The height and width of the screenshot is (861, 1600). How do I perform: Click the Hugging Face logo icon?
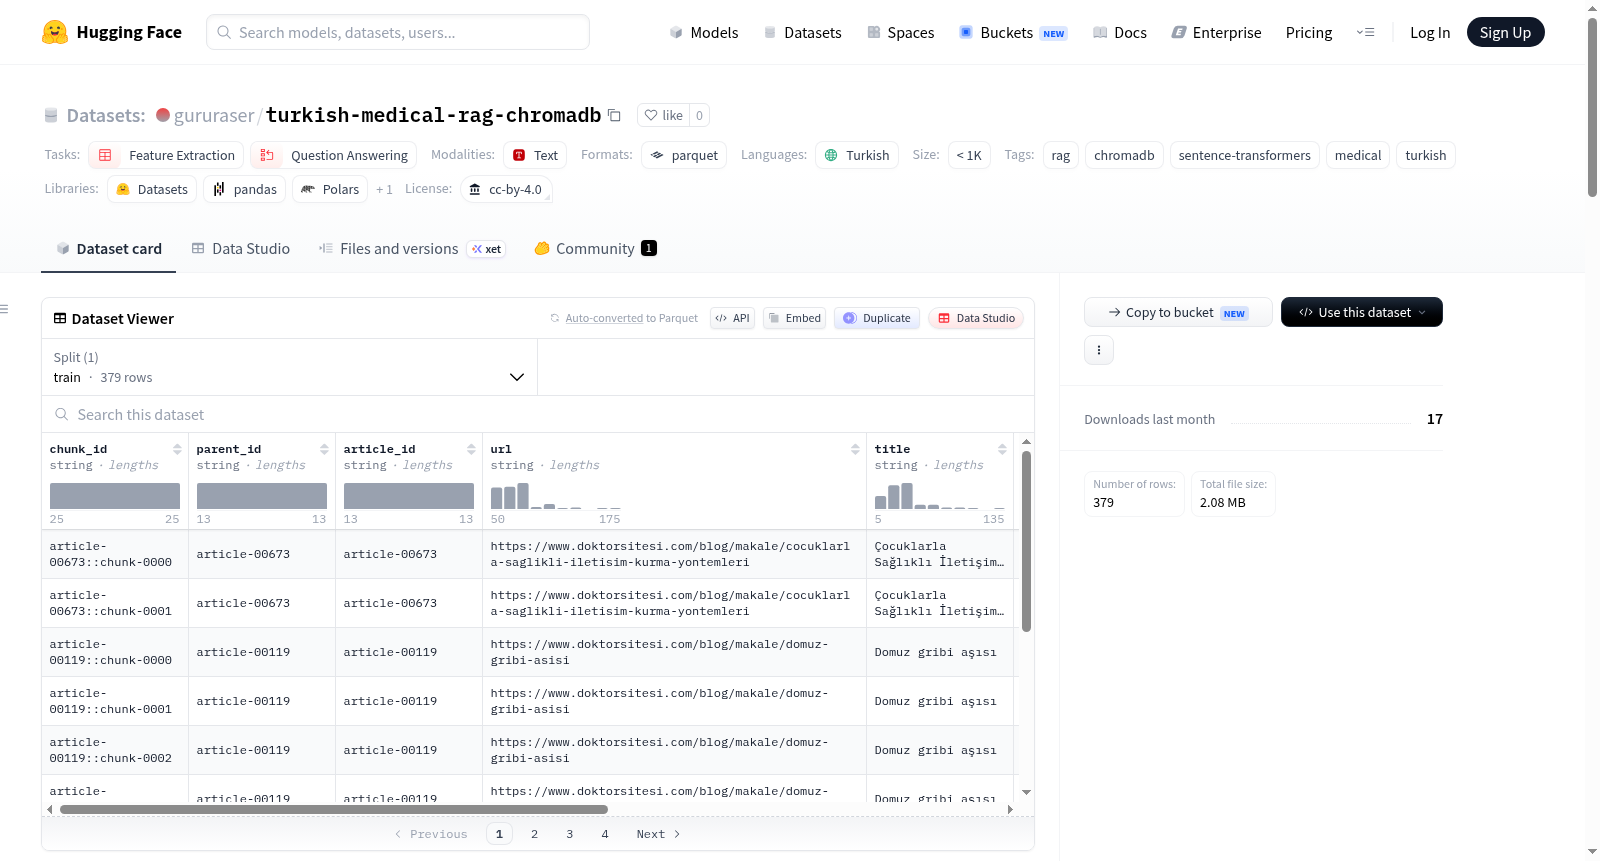55,32
